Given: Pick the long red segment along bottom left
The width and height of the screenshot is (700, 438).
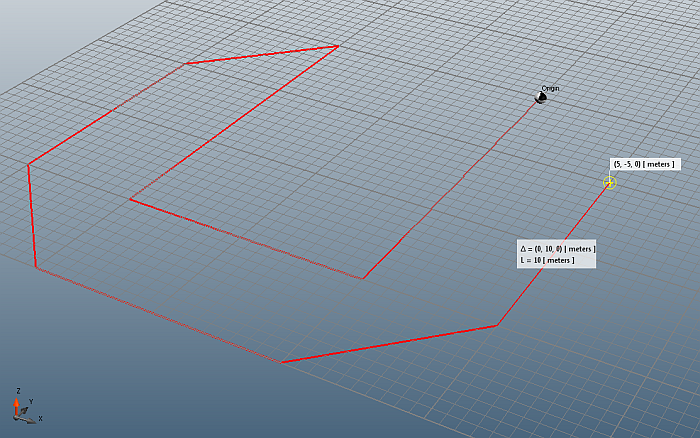Looking at the screenshot, I should (x=160, y=315).
